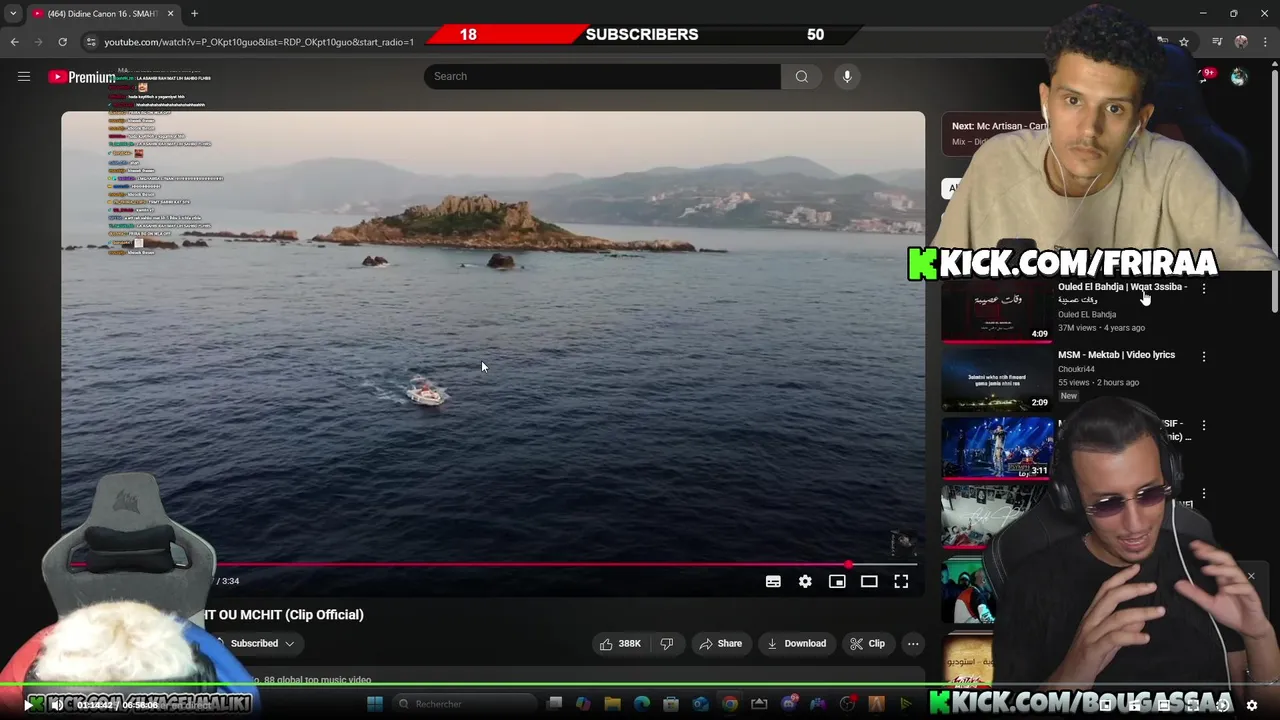Click the 3:11 concert video thumbnail
This screenshot has width=1280, height=720.
tap(997, 448)
